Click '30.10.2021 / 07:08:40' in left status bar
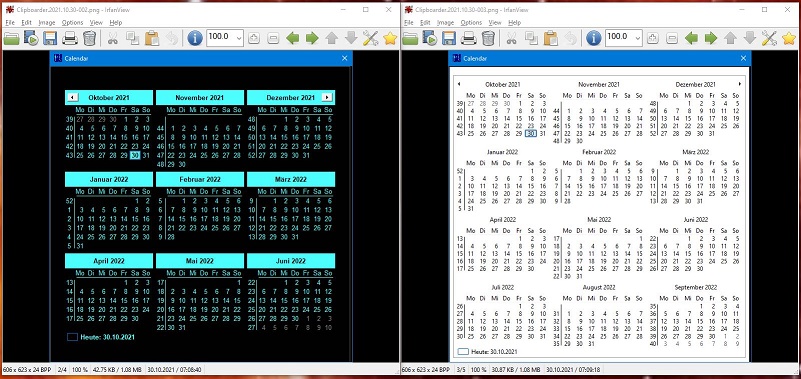Image resolution: width=801 pixels, height=379 pixels. click(174, 369)
